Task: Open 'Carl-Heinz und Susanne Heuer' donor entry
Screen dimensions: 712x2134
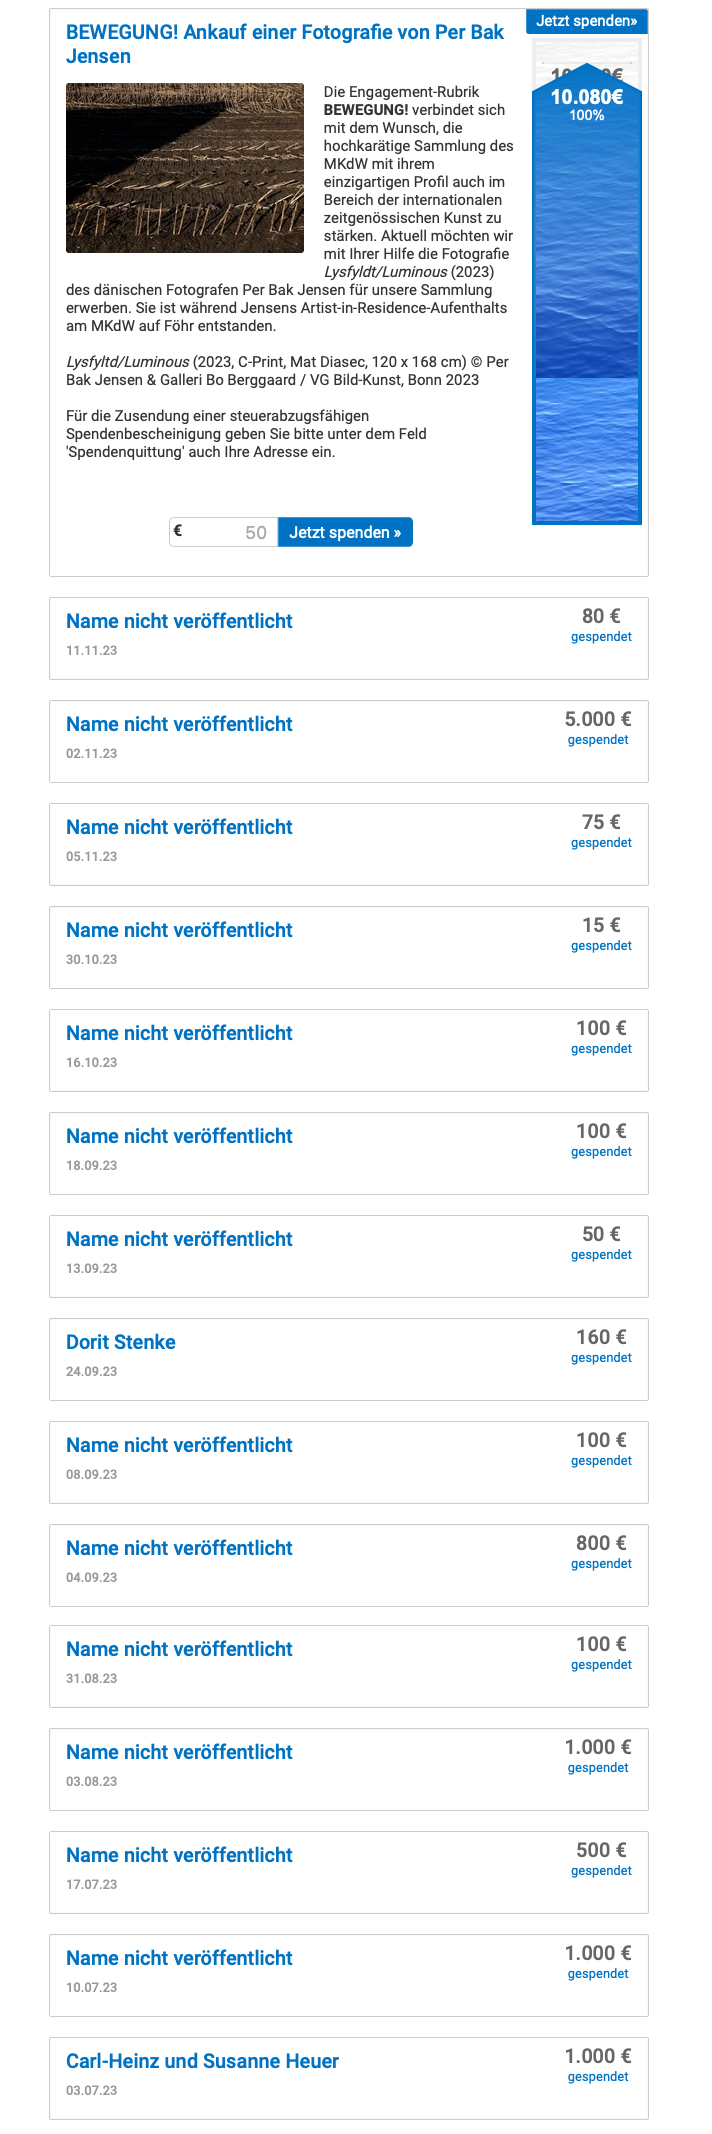Action: 349,2077
